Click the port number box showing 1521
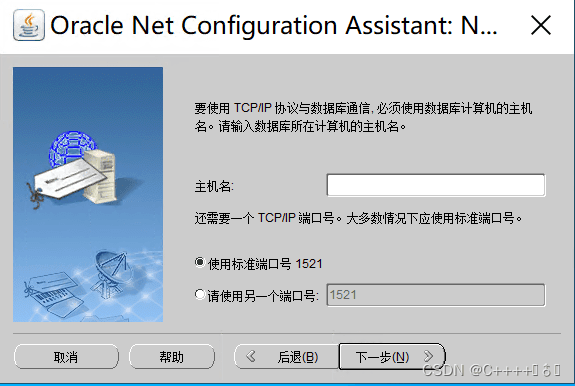Viewport: 575px width, 386px height. pos(436,295)
